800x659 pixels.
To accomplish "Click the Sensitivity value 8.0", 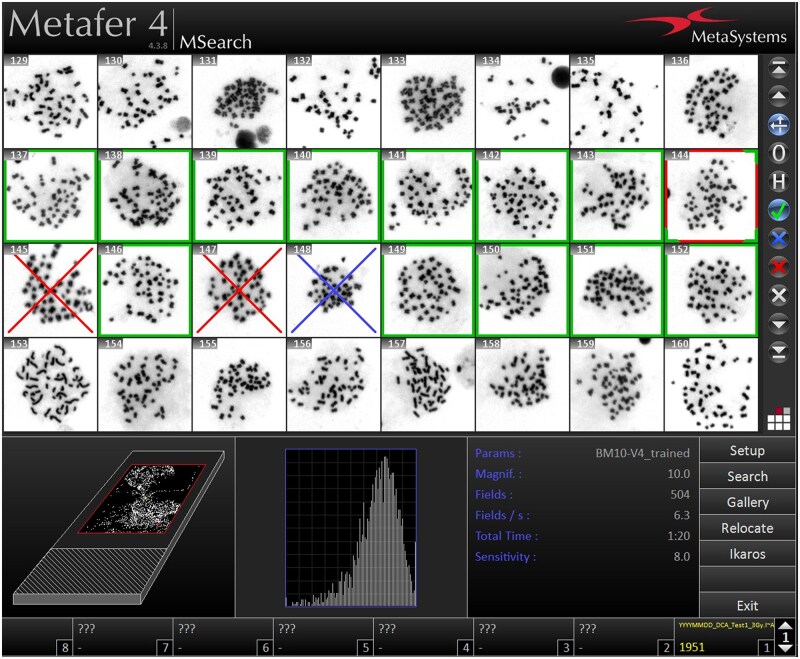I will pyautogui.click(x=682, y=556).
